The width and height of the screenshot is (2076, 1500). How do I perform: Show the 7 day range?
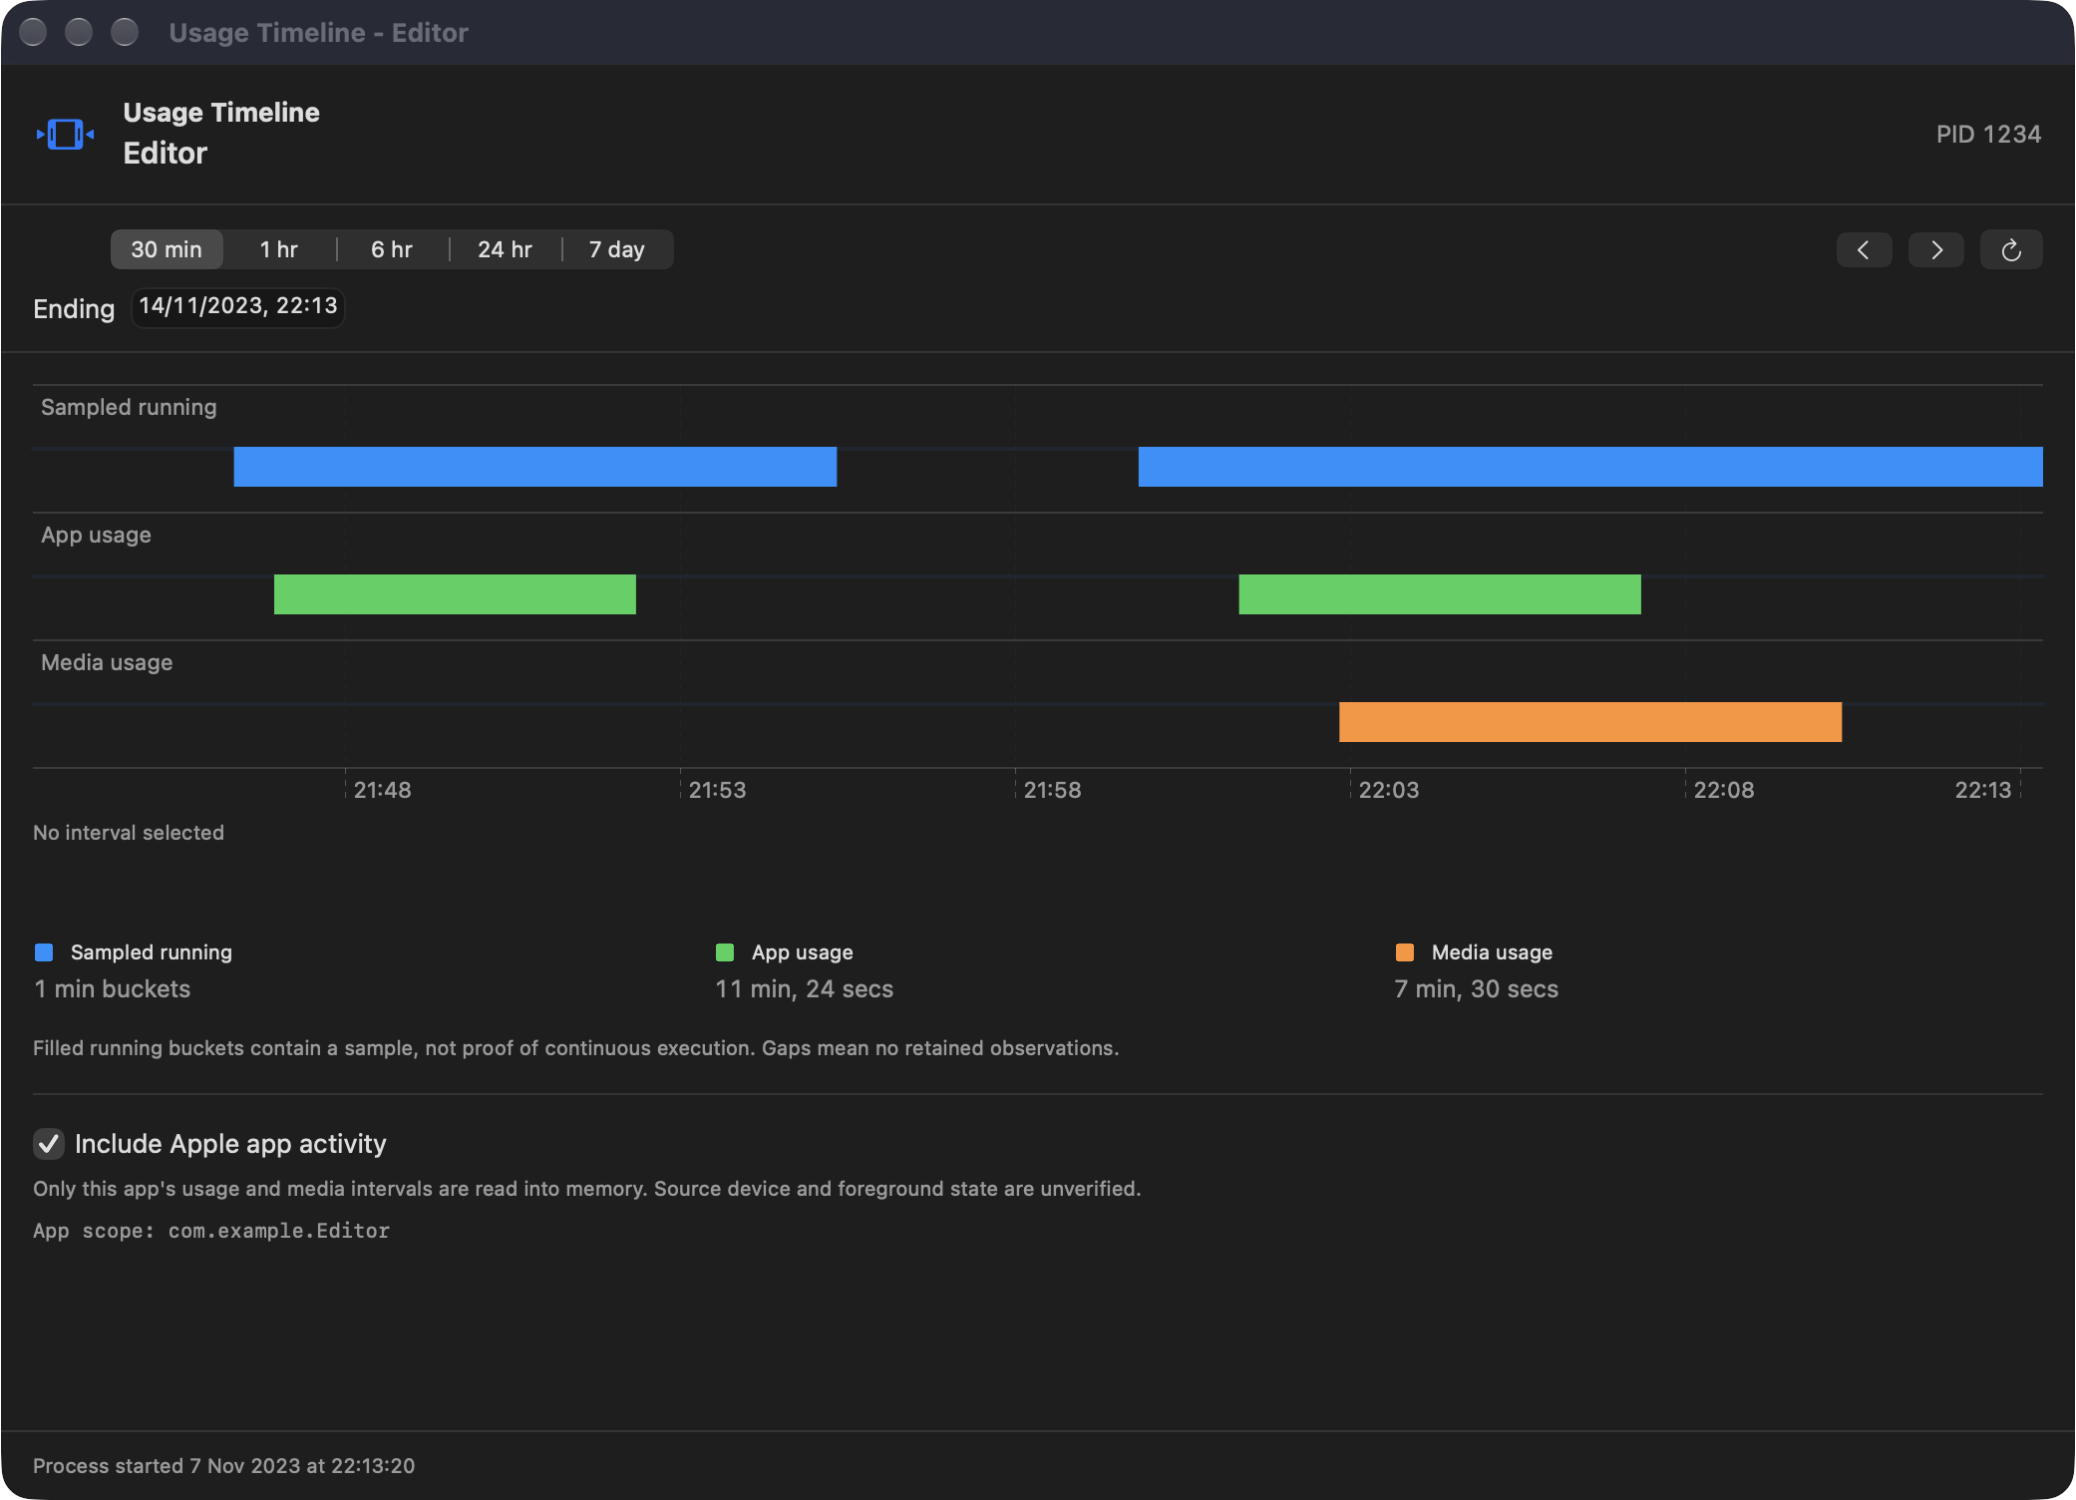(617, 250)
